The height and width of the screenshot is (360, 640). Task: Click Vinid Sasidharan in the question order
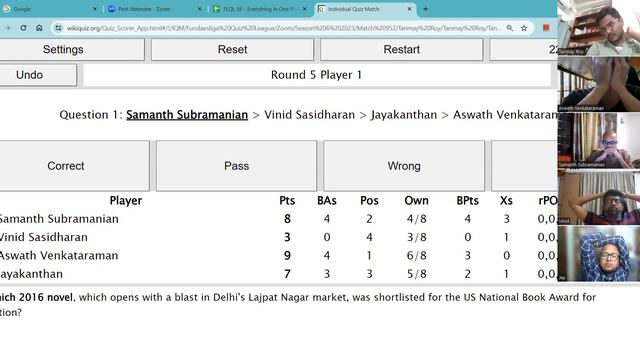[309, 115]
